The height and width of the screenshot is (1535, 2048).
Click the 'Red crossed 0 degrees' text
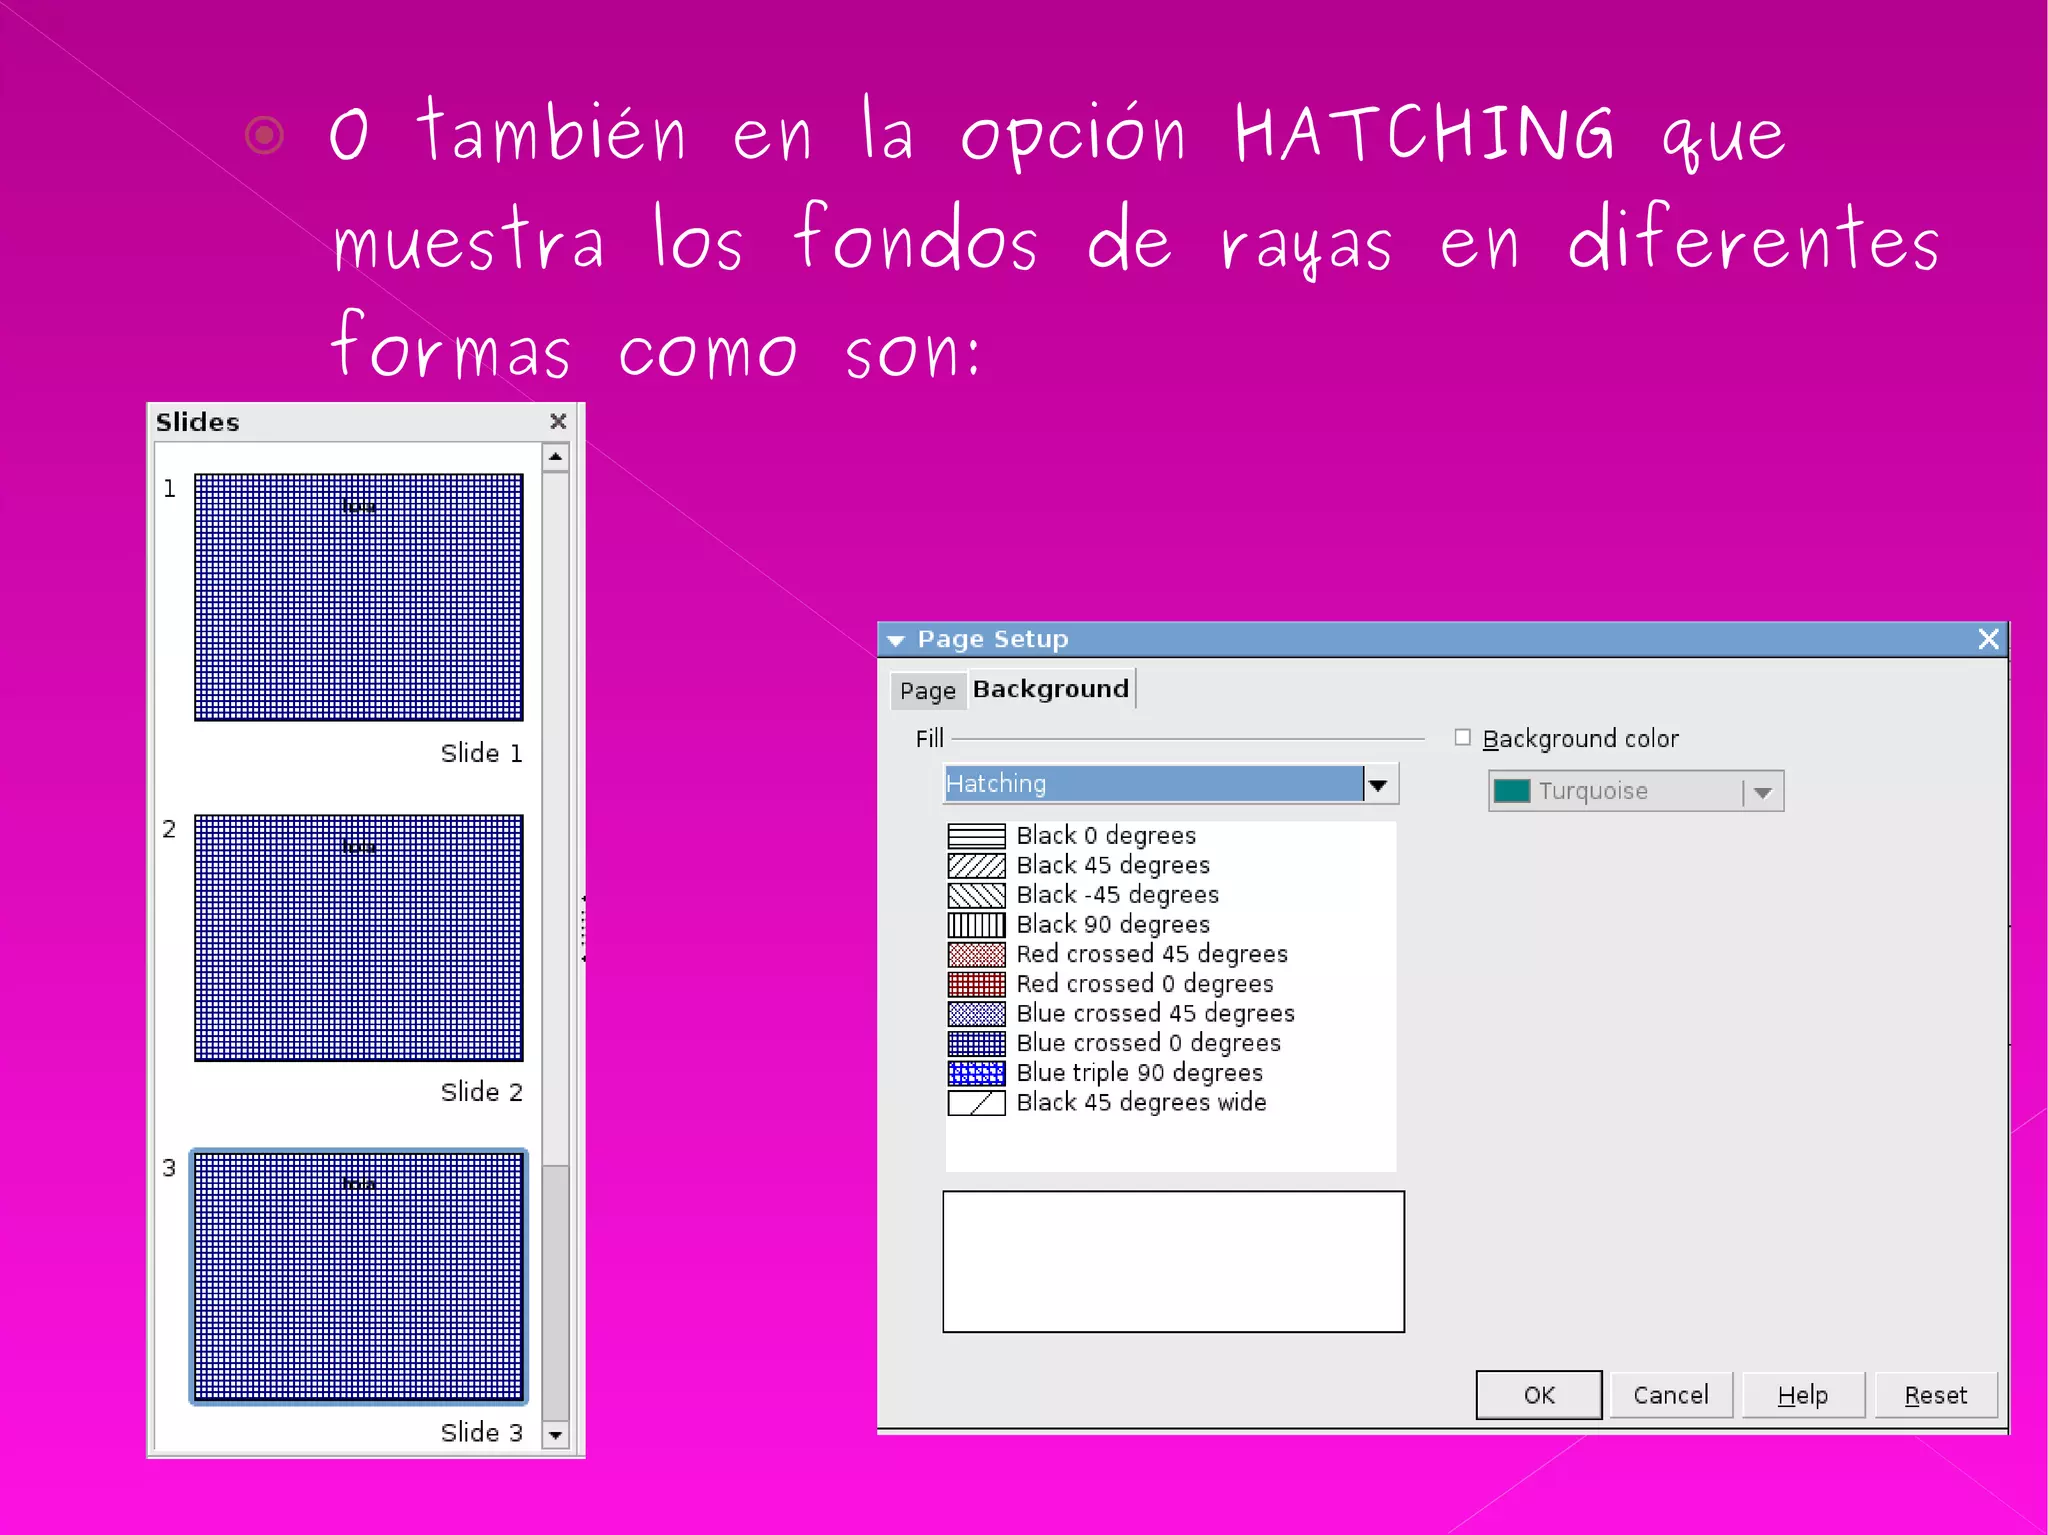pyautogui.click(x=1145, y=984)
